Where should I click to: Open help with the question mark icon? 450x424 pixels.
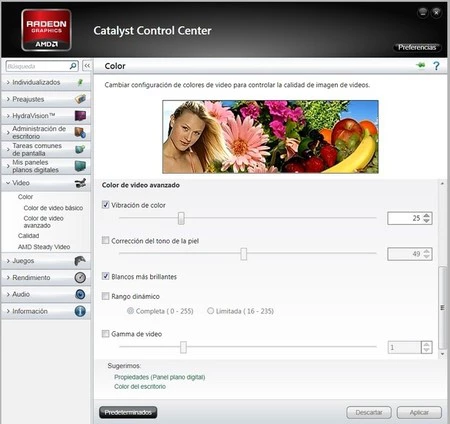coord(436,66)
